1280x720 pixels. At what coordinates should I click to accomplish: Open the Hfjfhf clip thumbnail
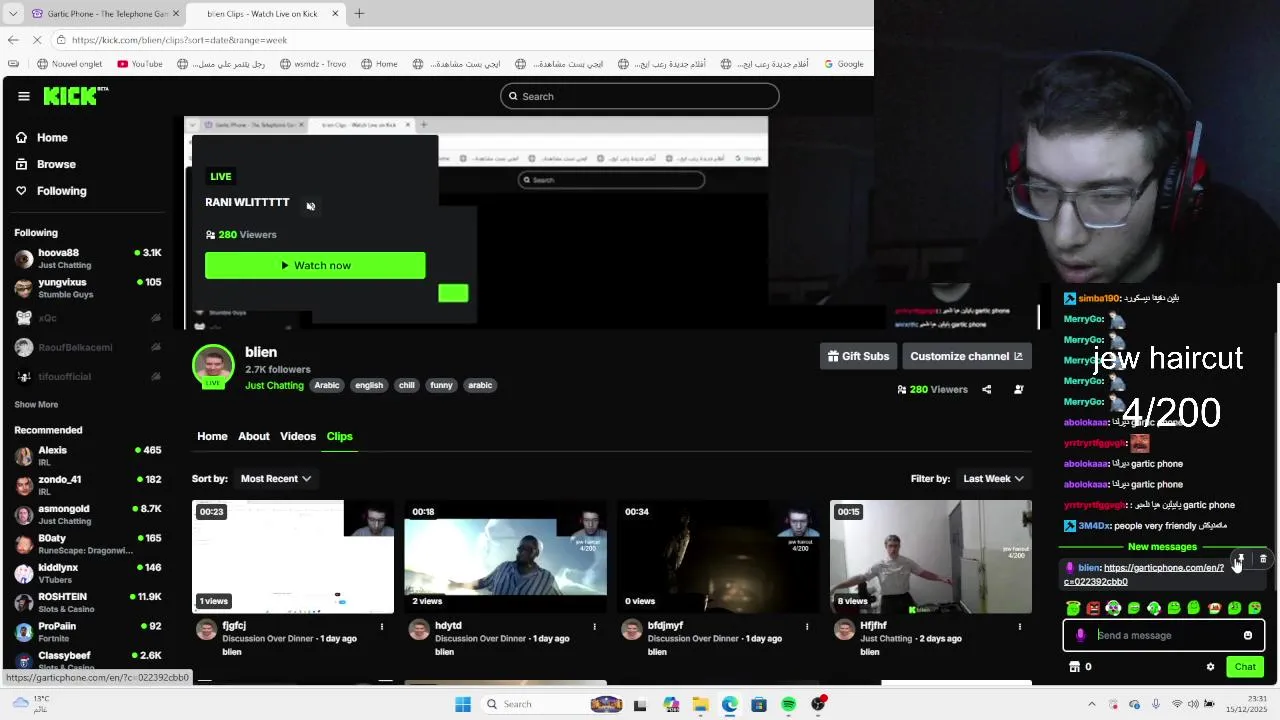click(x=930, y=557)
